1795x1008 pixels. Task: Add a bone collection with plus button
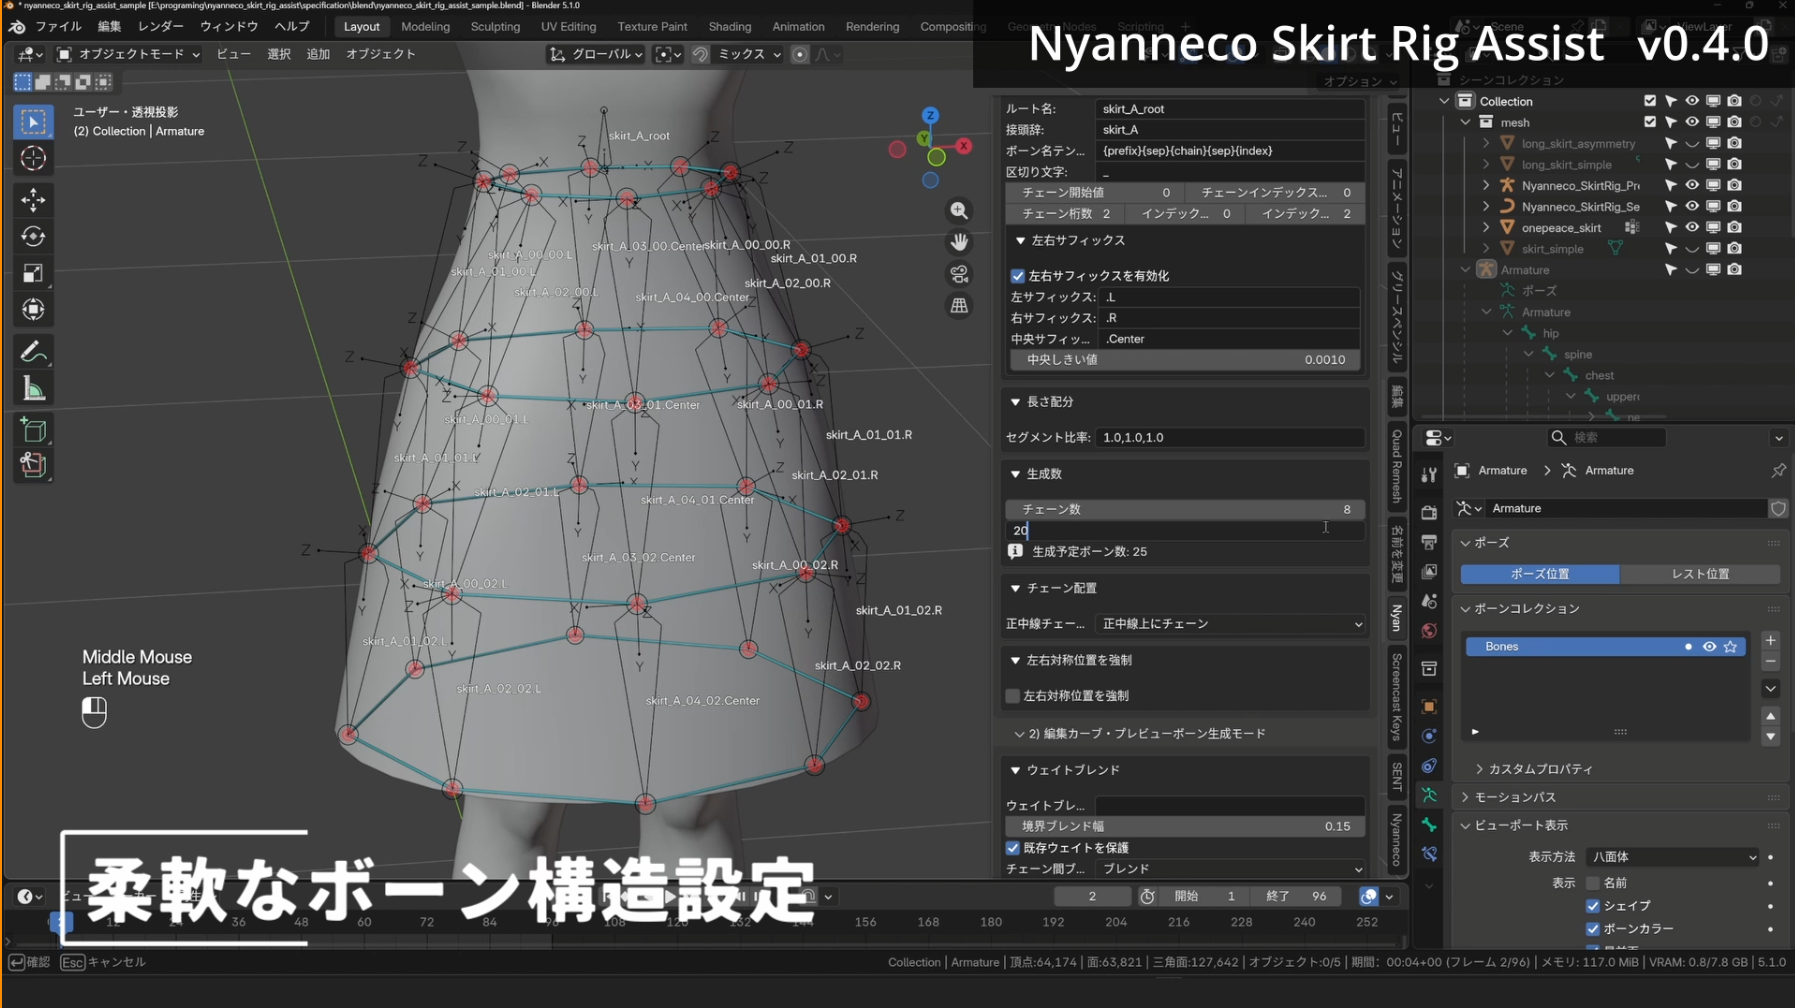1770,641
